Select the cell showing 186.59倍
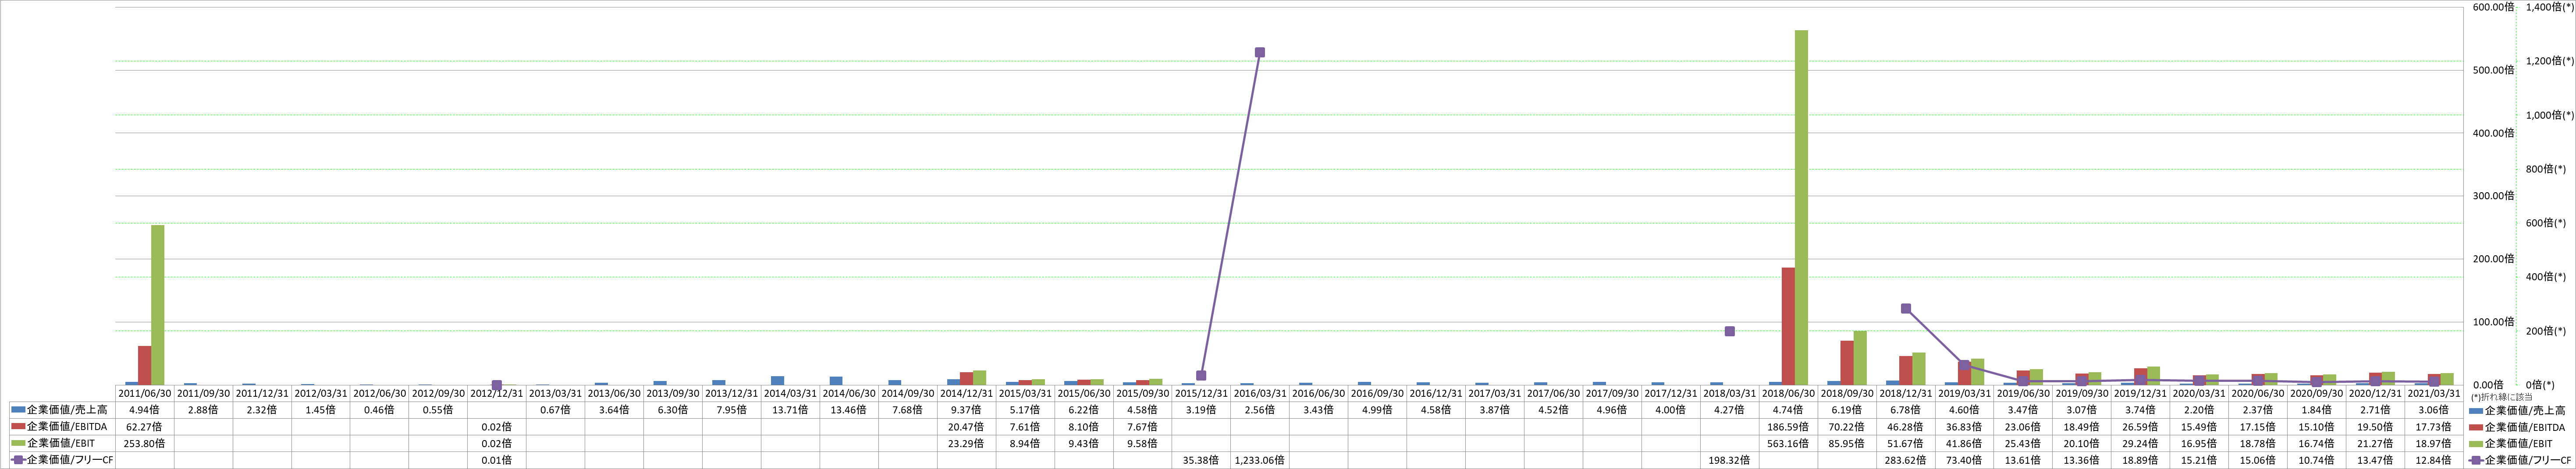 [x=1788, y=426]
